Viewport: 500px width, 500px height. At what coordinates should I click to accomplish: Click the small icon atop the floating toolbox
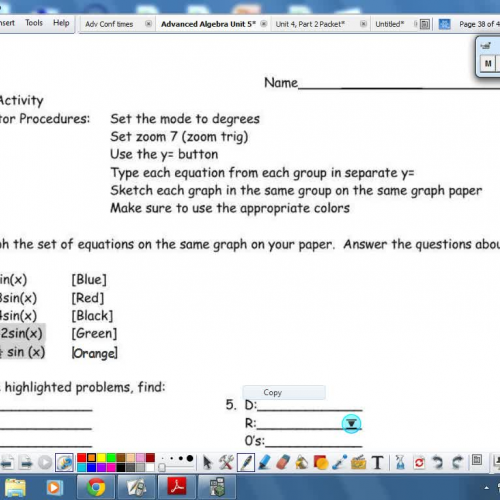coord(486,46)
